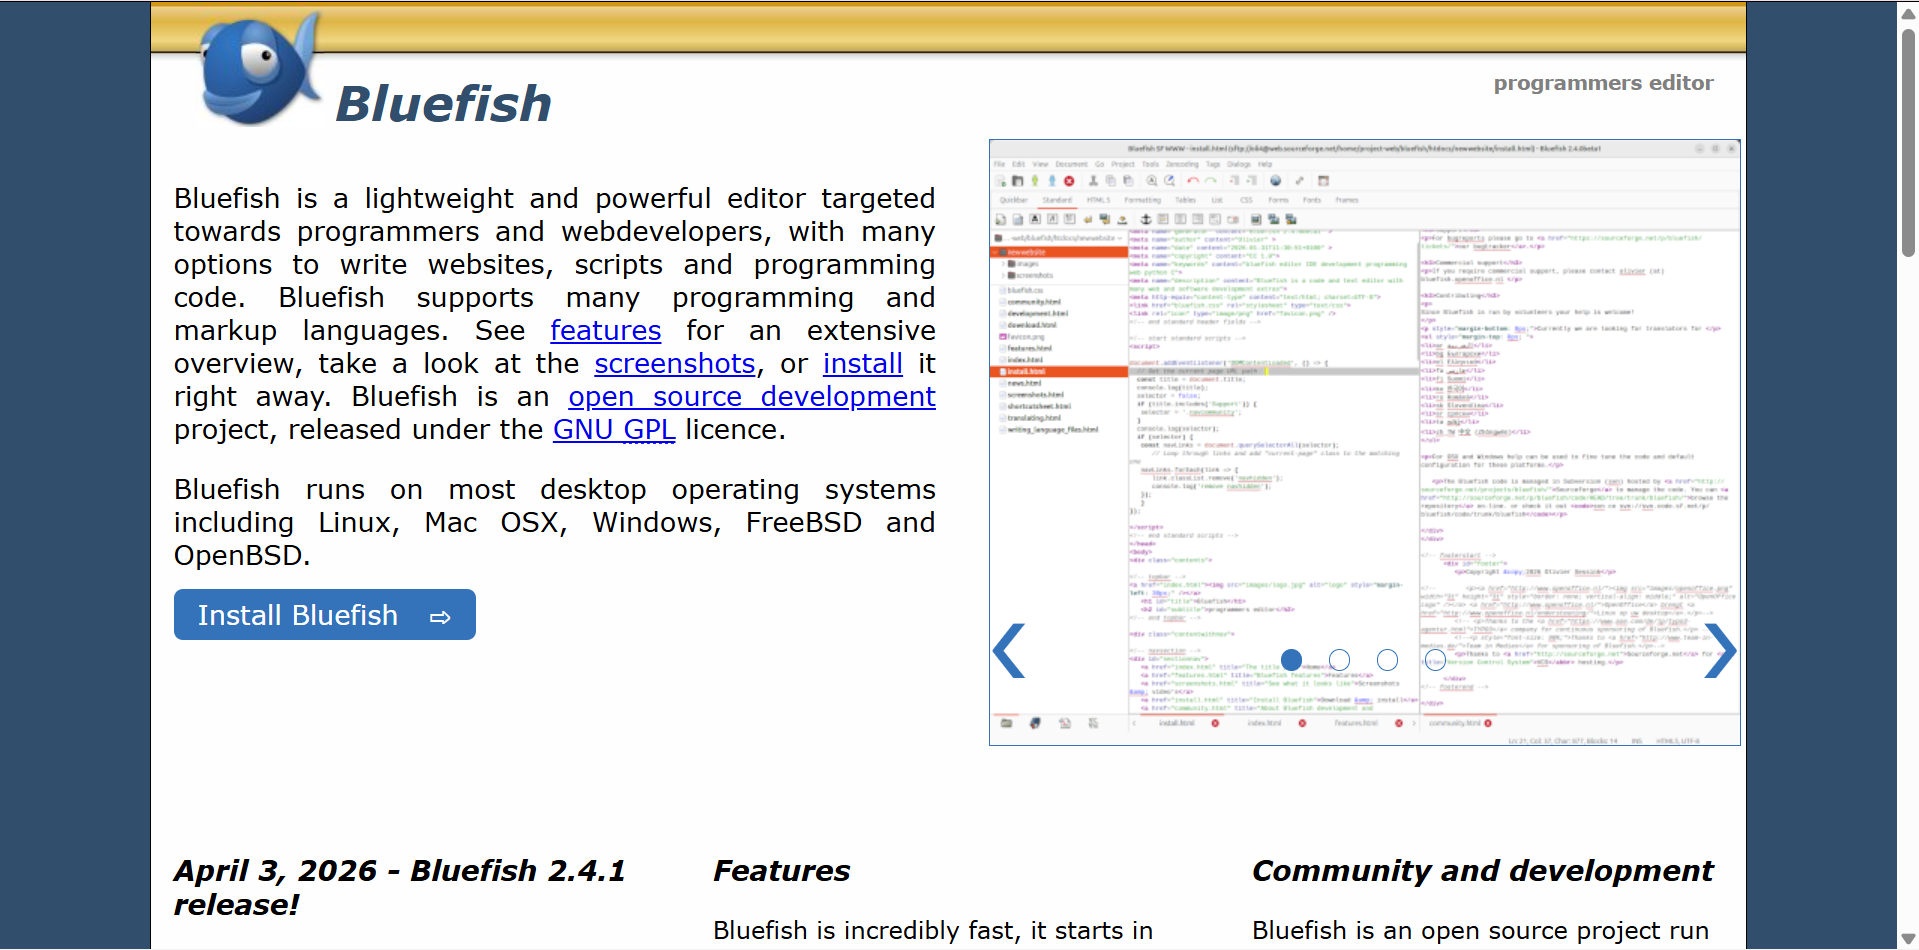Follow the screenshots link
Viewport: 1919px width, 950px height.
[x=675, y=364]
